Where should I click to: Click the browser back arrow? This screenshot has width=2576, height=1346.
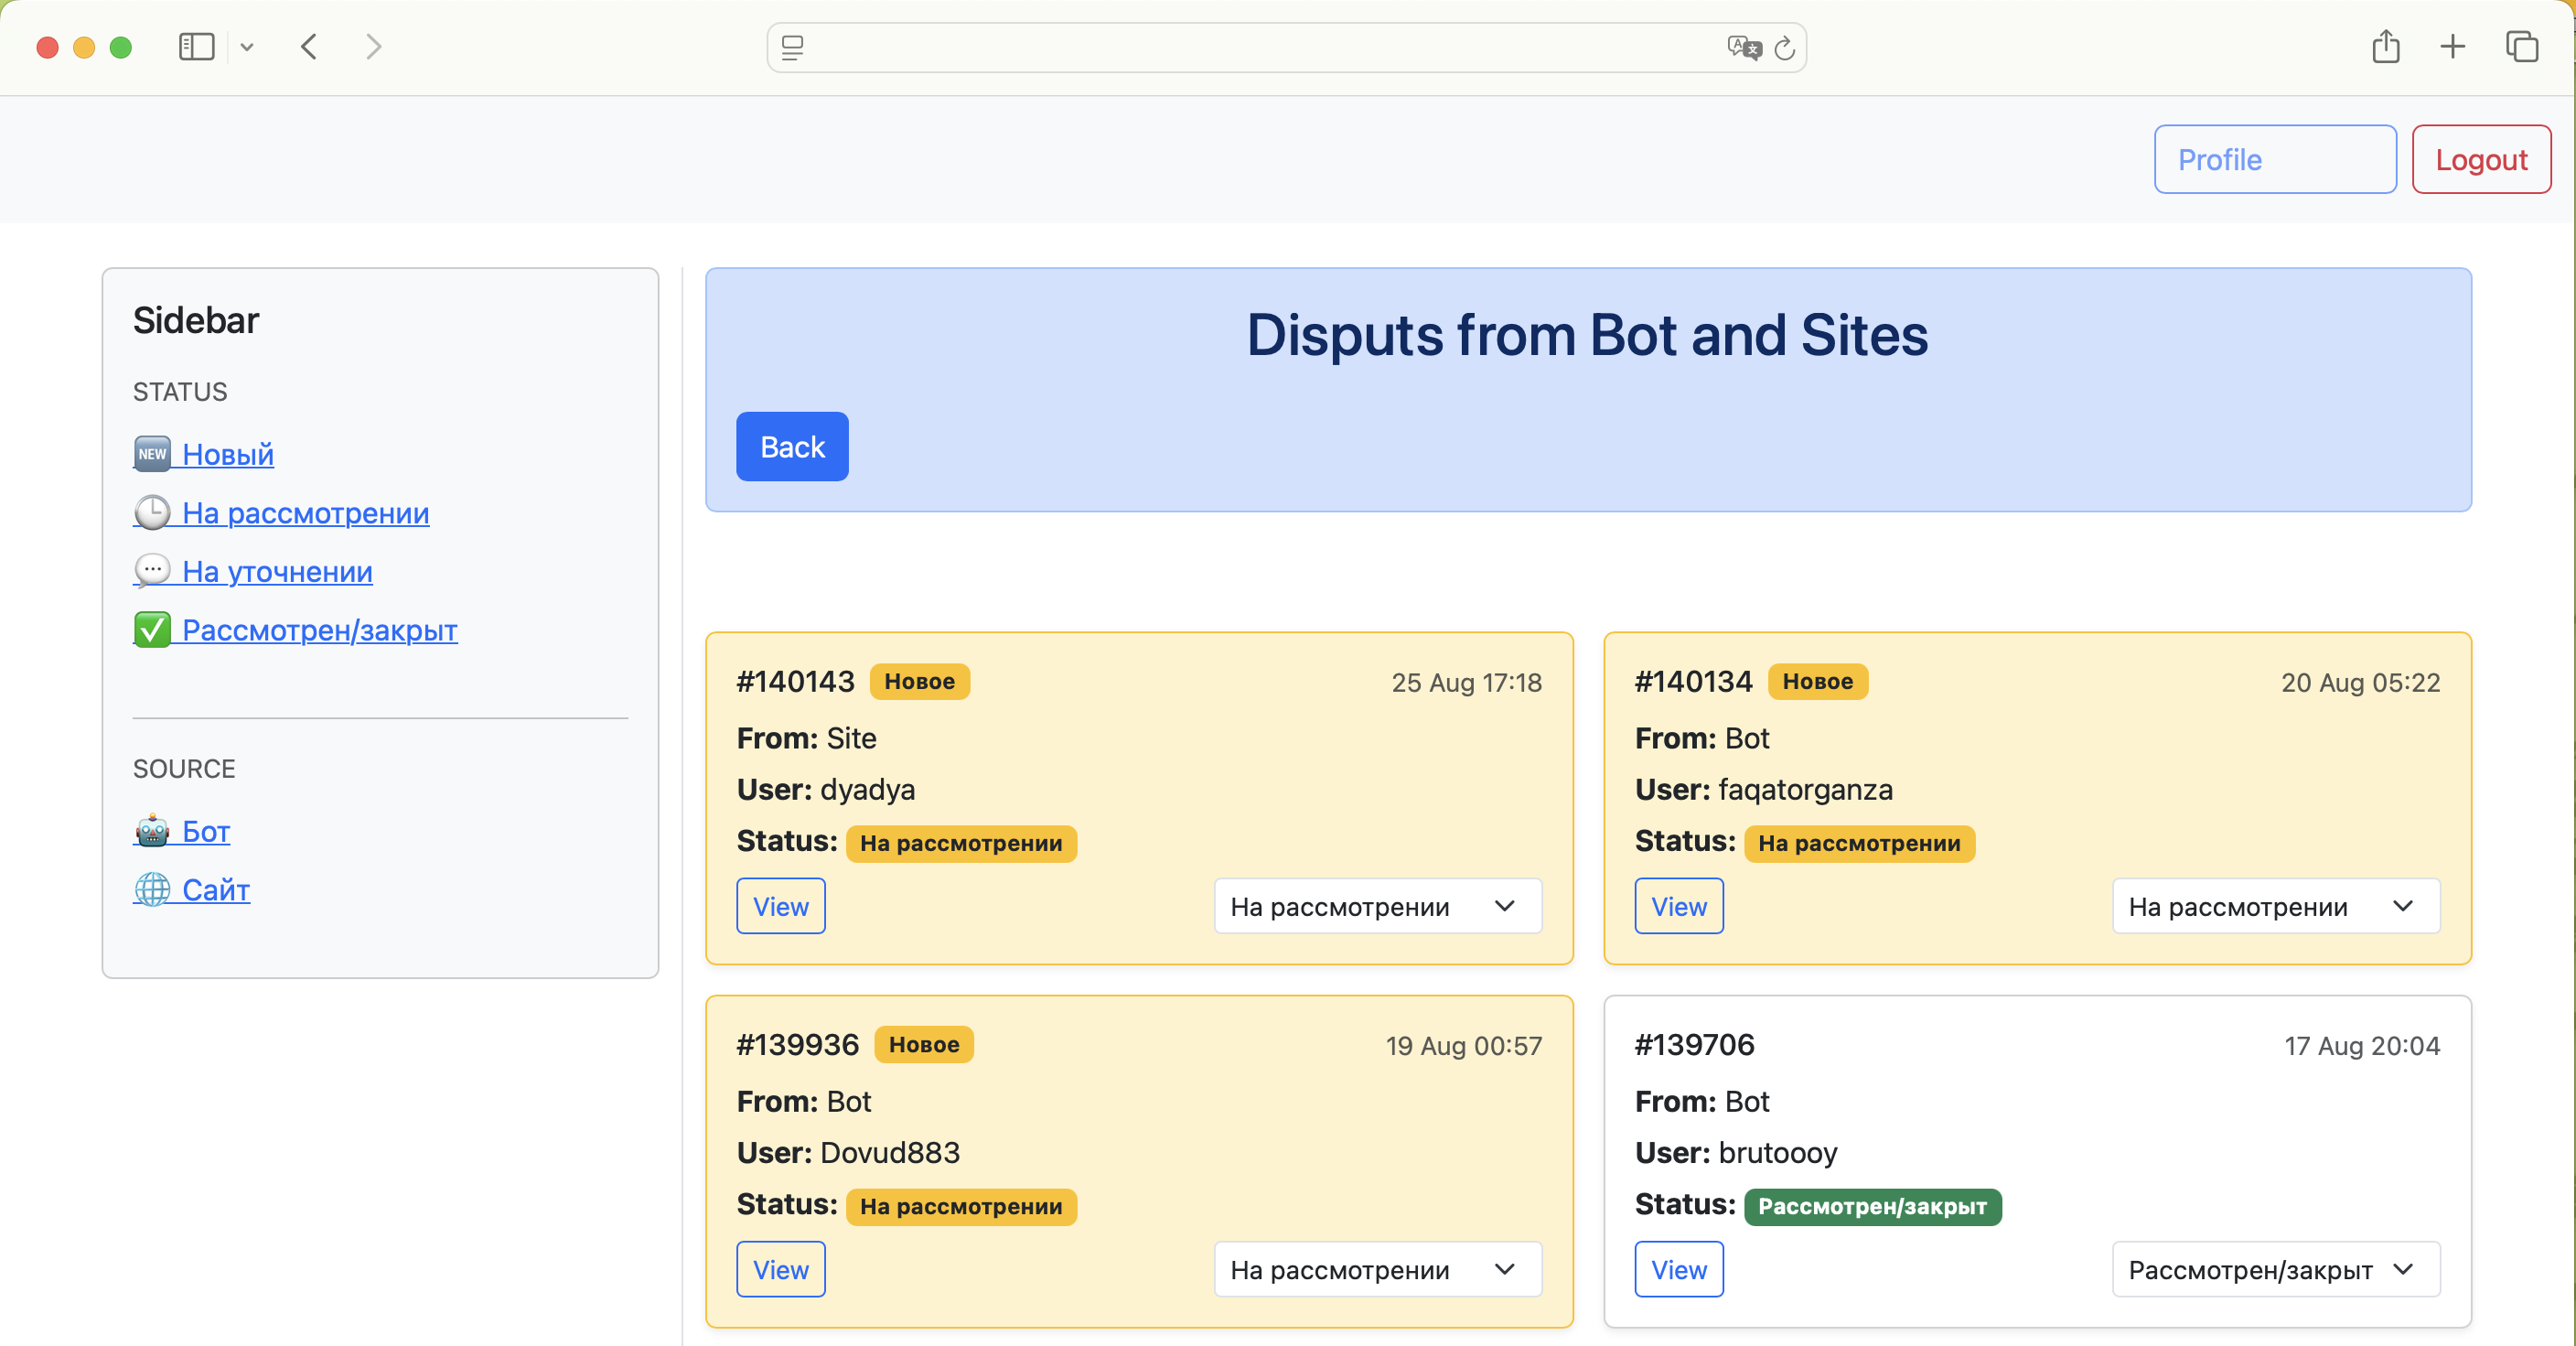click(309, 47)
